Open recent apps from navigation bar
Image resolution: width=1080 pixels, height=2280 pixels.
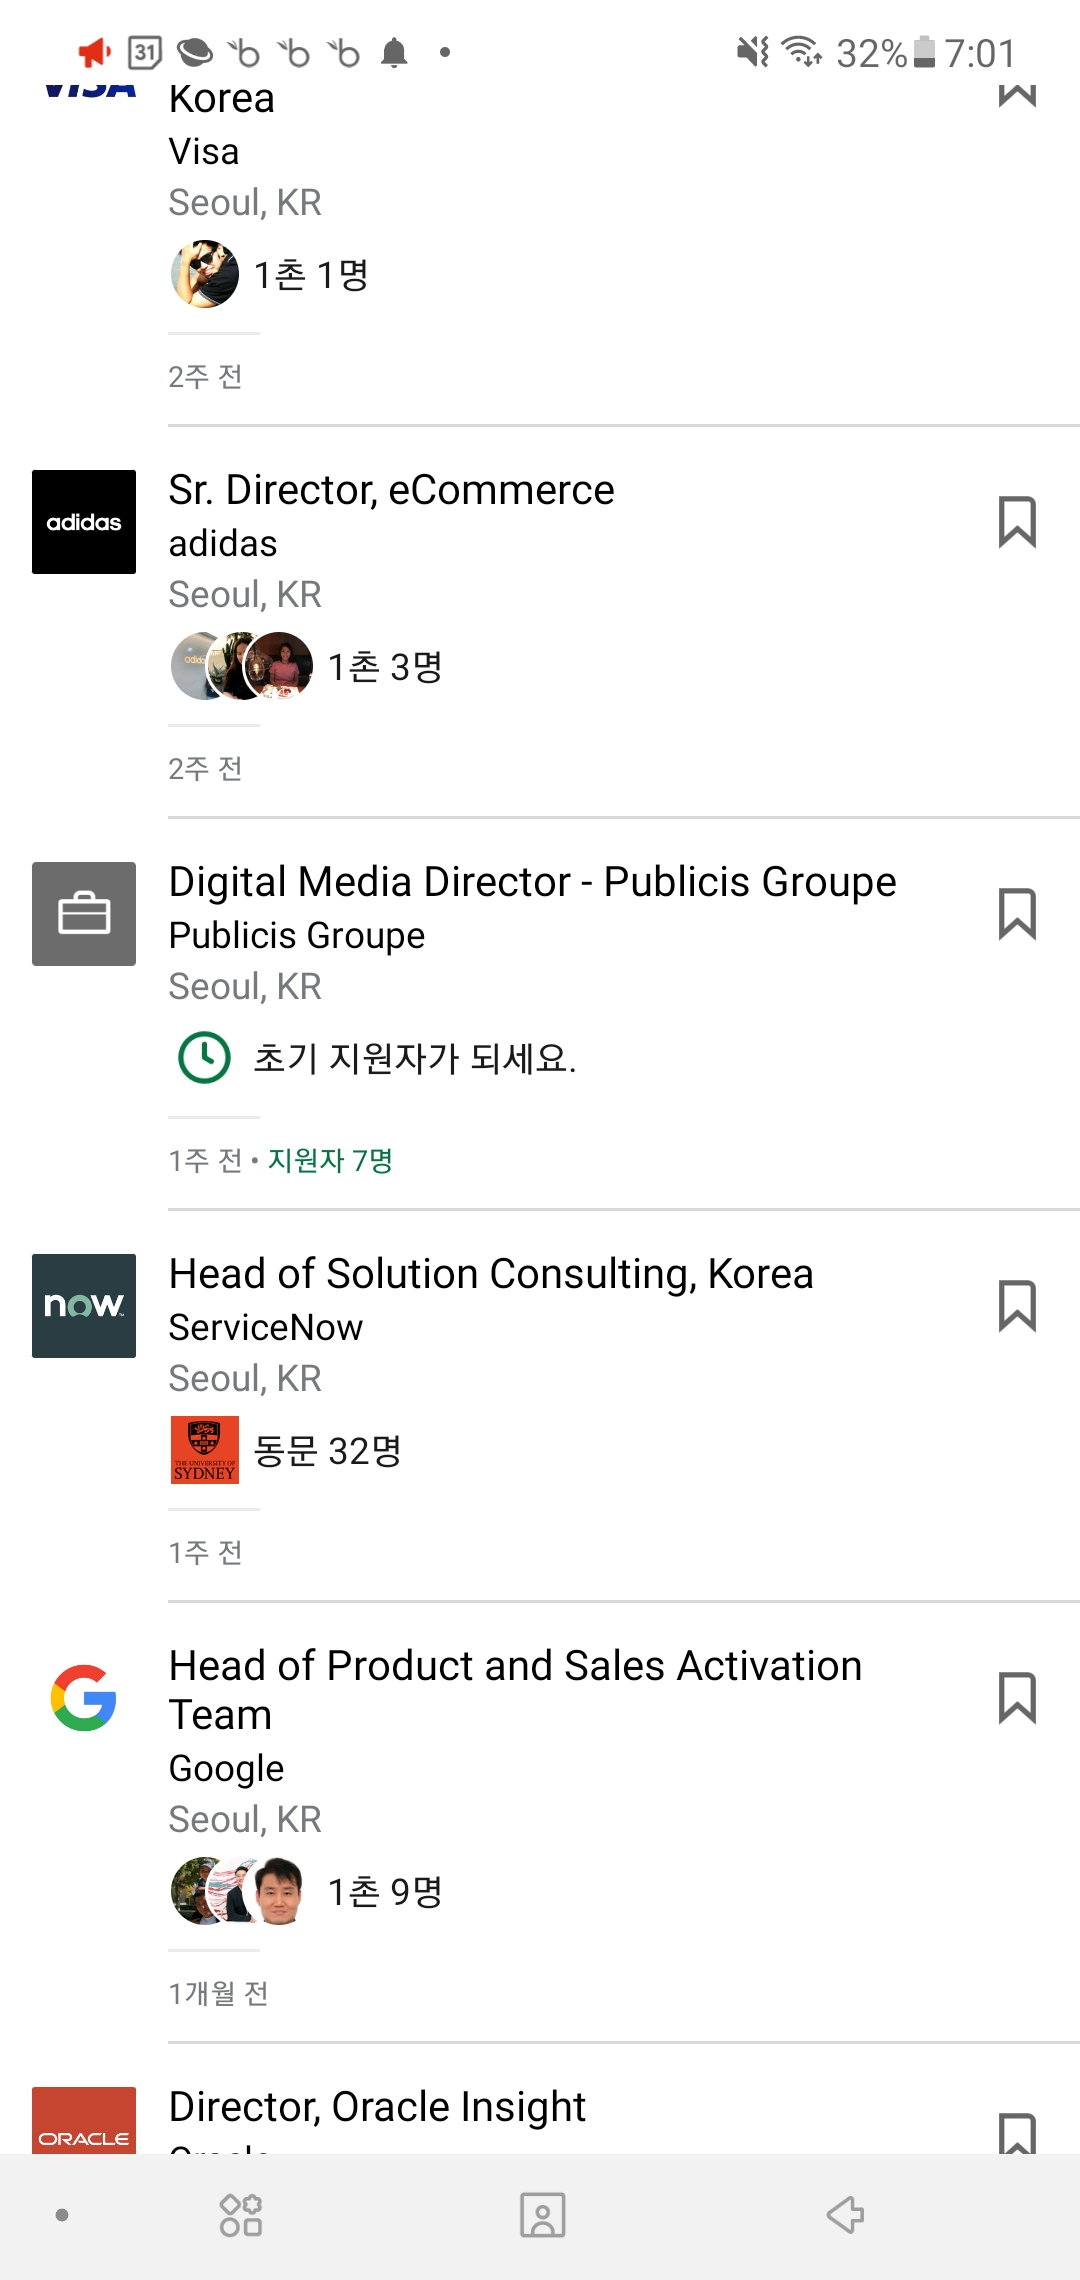coord(241,2215)
